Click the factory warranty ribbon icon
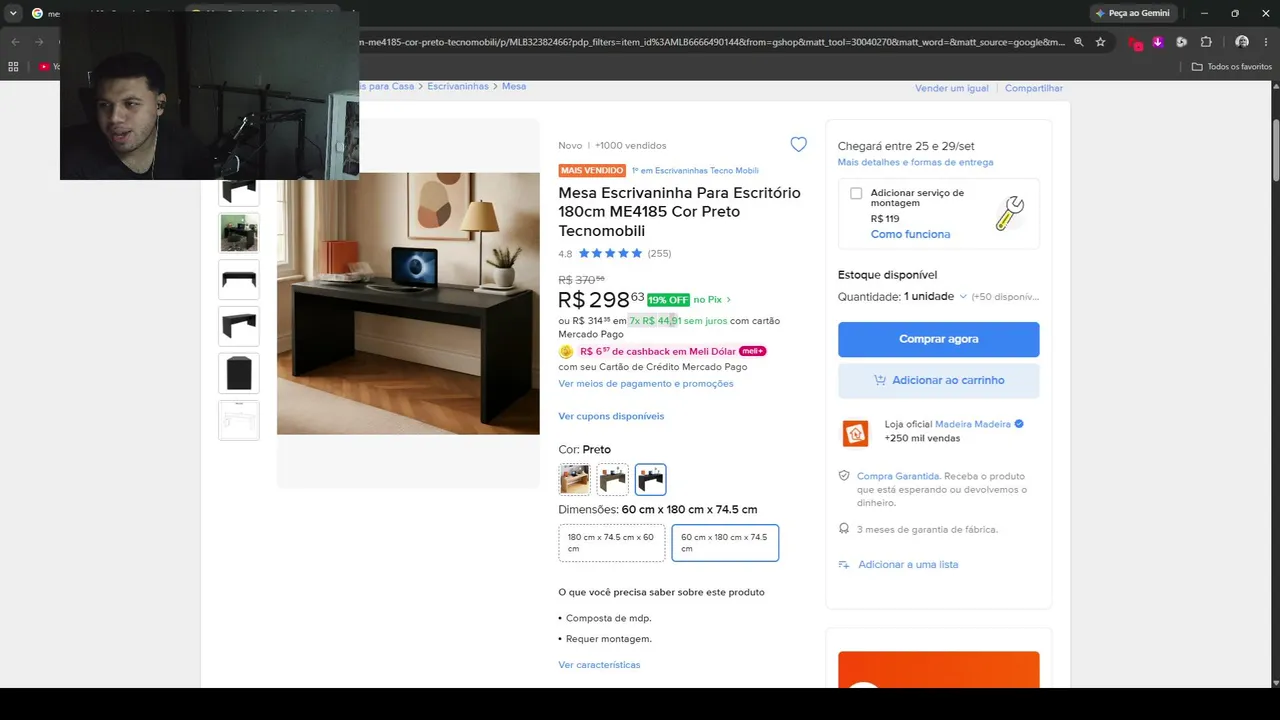The height and width of the screenshot is (720, 1280). tap(844, 529)
